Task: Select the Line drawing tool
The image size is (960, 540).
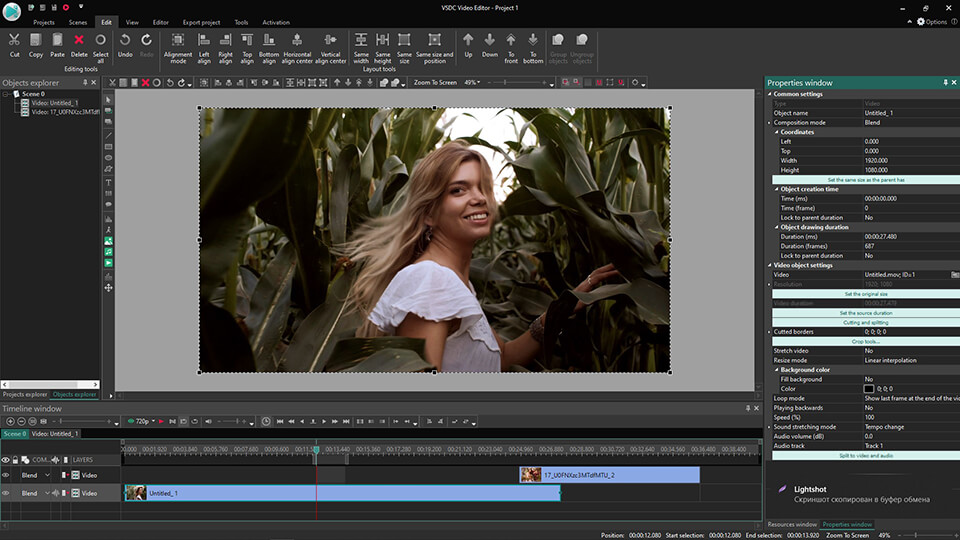Action: [x=108, y=135]
